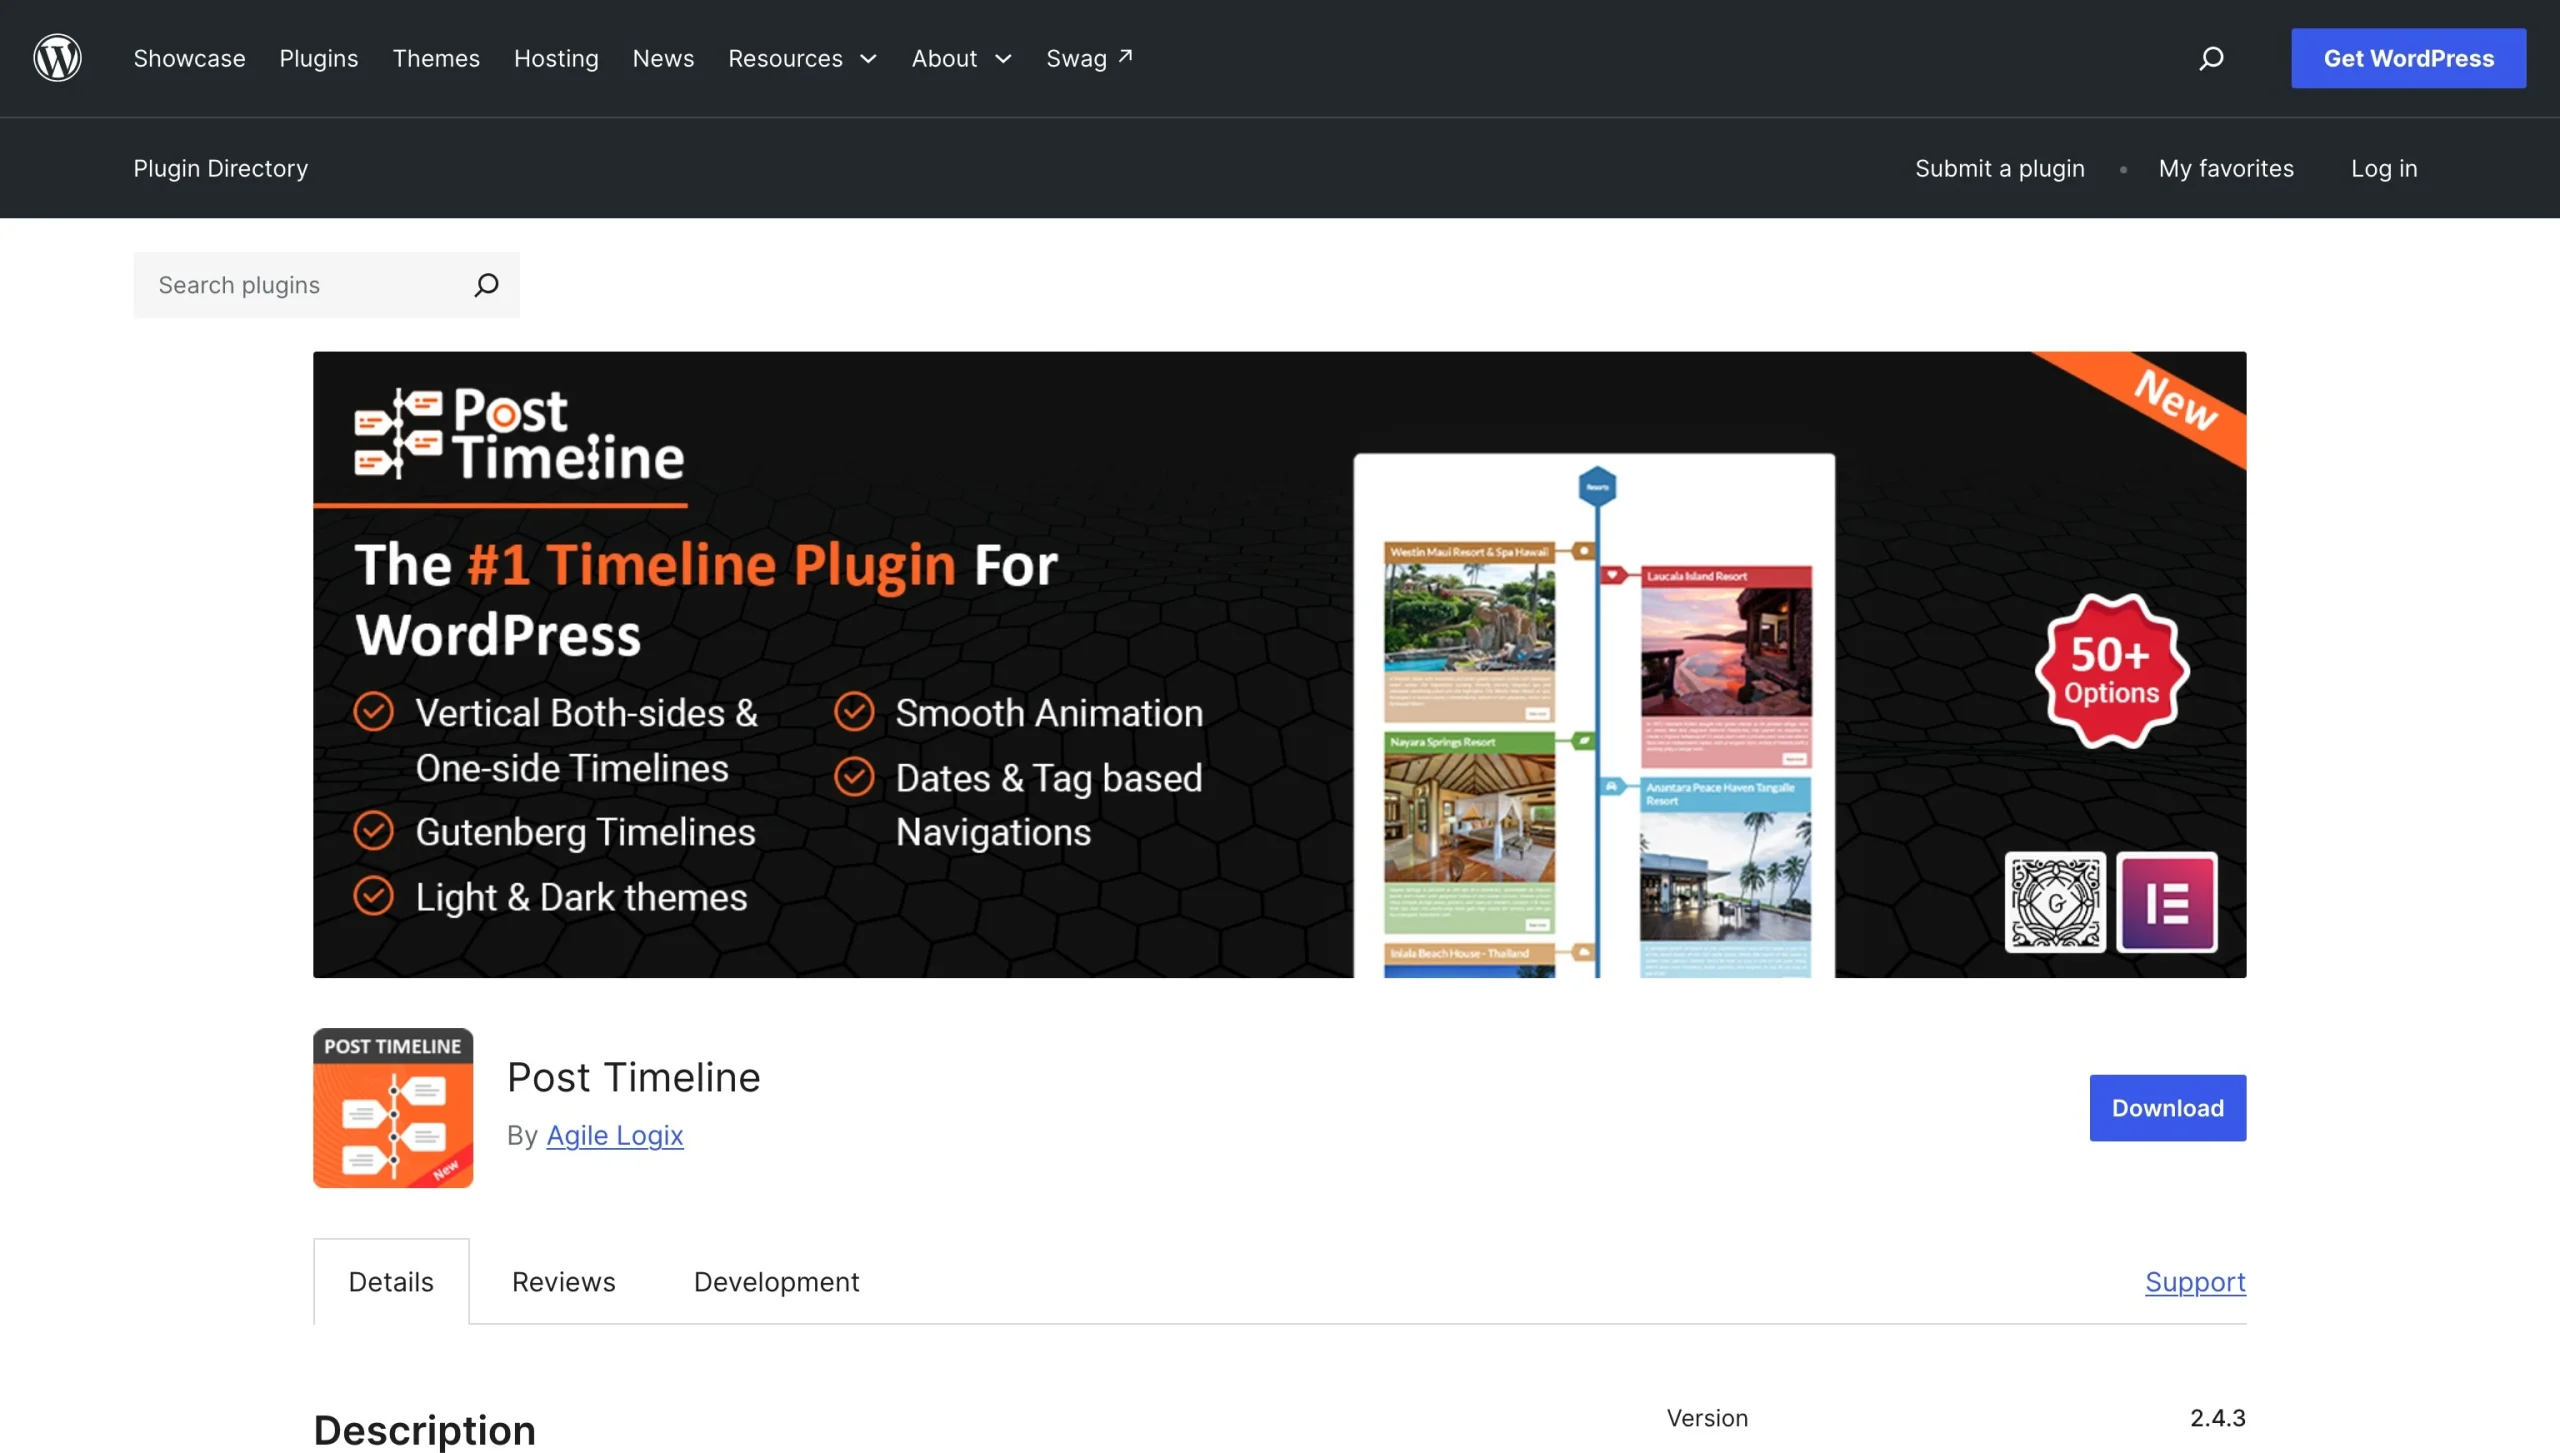Click the version number 2.4.3
This screenshot has height=1453, width=2560.
click(x=2218, y=1418)
